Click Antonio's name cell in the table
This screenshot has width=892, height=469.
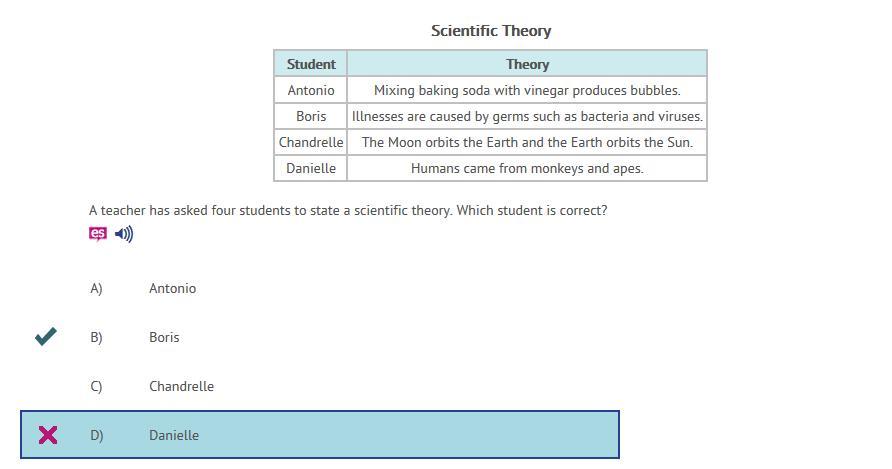coord(311,90)
